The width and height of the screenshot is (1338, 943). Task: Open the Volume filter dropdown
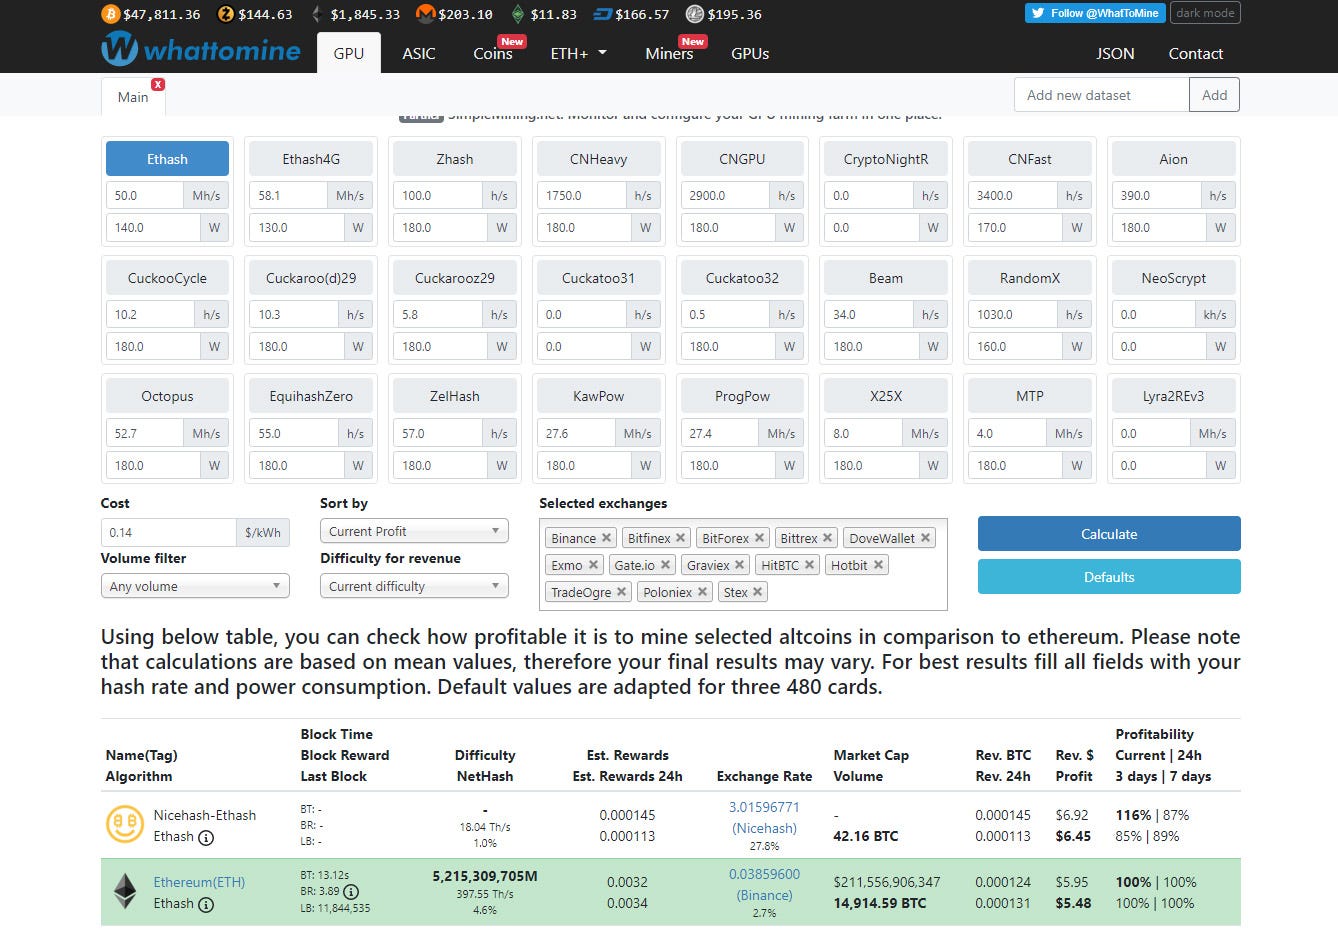pyautogui.click(x=195, y=586)
